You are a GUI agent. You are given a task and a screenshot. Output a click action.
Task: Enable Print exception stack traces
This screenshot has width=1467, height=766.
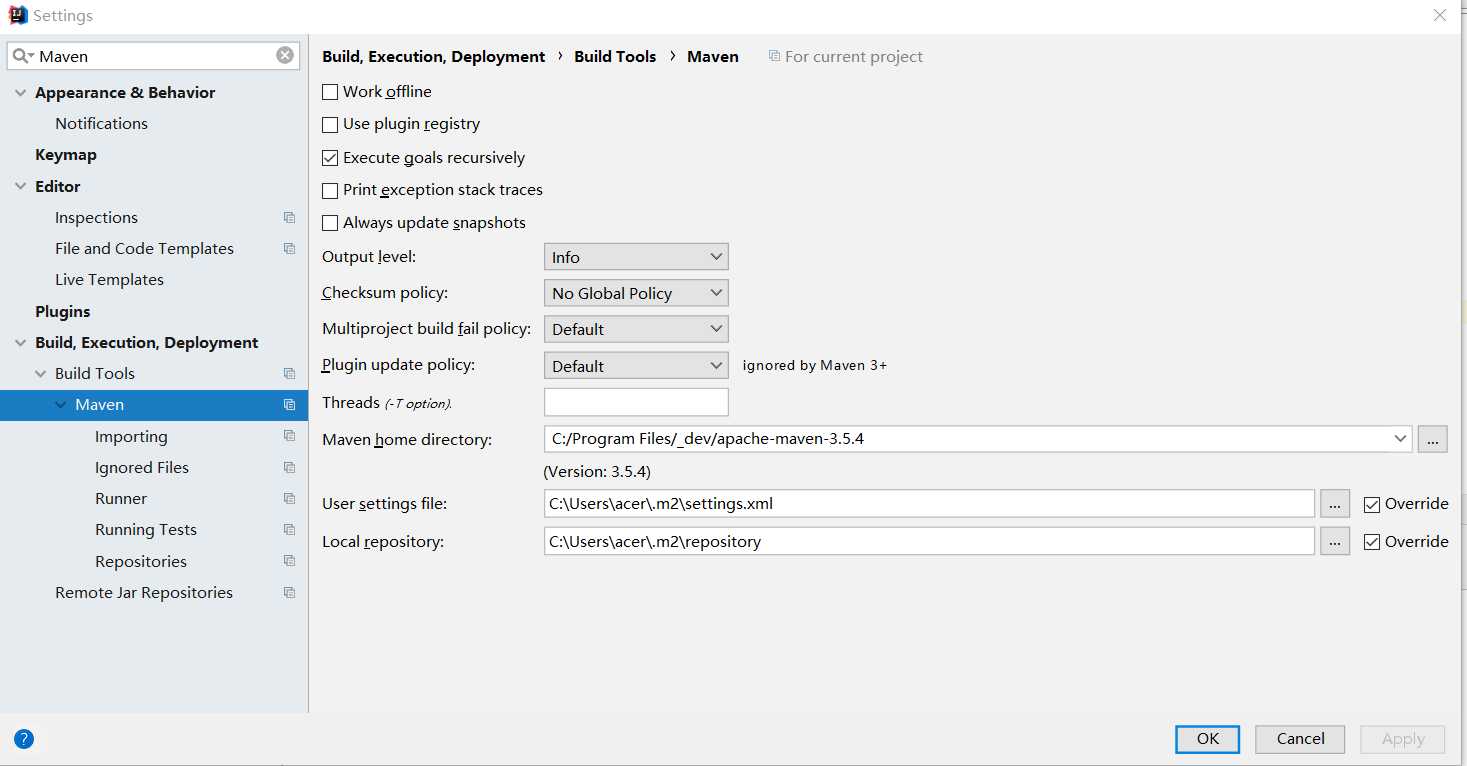pyautogui.click(x=330, y=190)
